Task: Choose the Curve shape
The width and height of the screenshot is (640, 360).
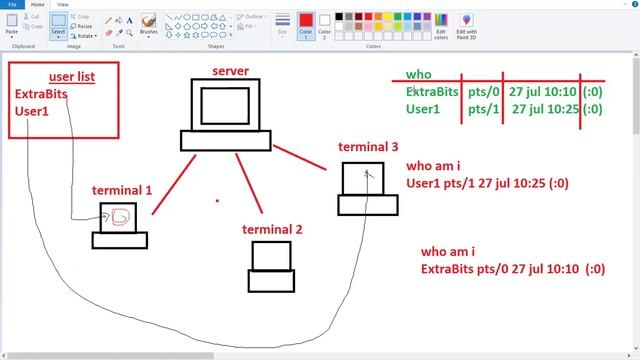Action: coord(178,18)
